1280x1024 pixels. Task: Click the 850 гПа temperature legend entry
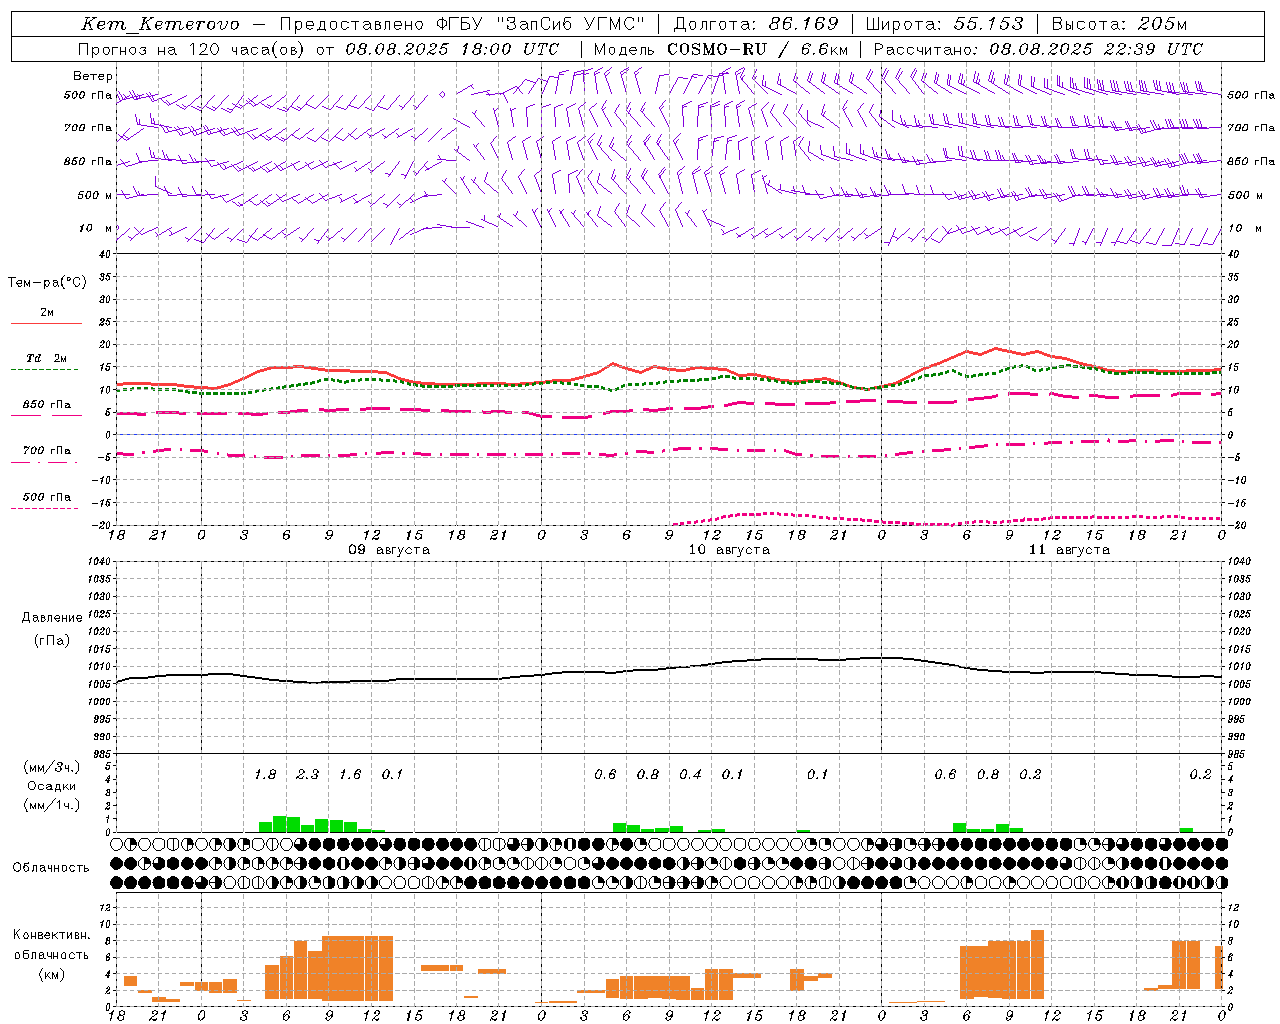click(47, 405)
